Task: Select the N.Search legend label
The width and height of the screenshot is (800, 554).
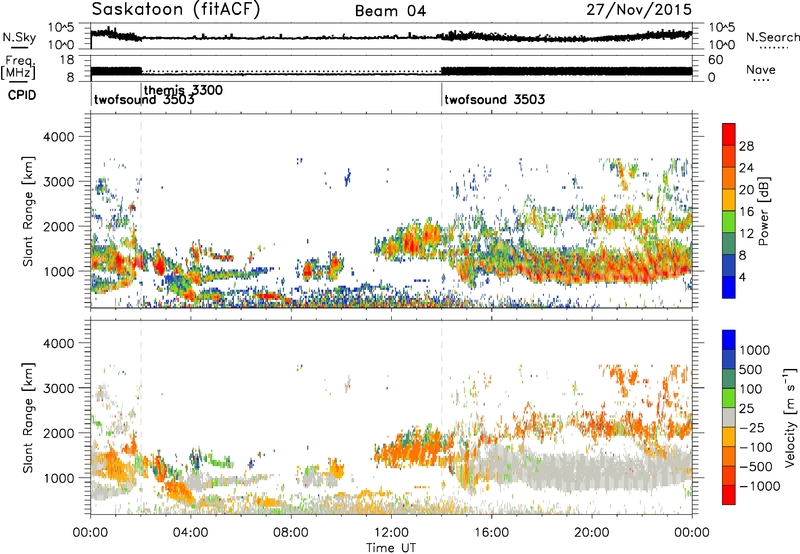Action: (x=773, y=37)
